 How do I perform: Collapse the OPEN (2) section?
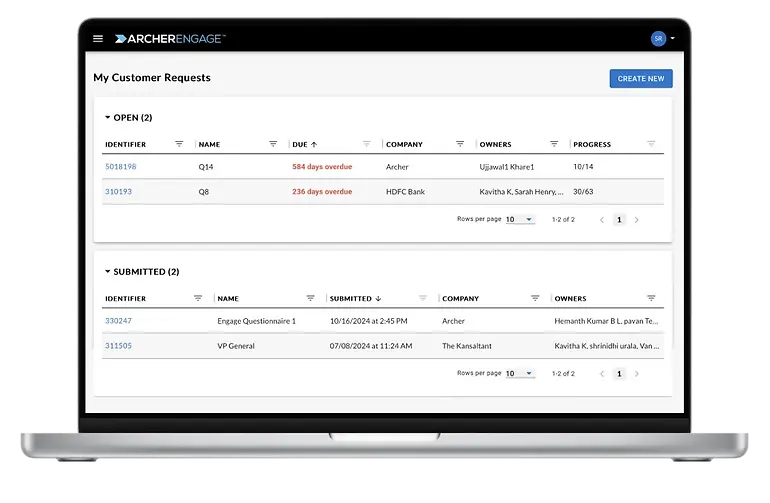108,117
